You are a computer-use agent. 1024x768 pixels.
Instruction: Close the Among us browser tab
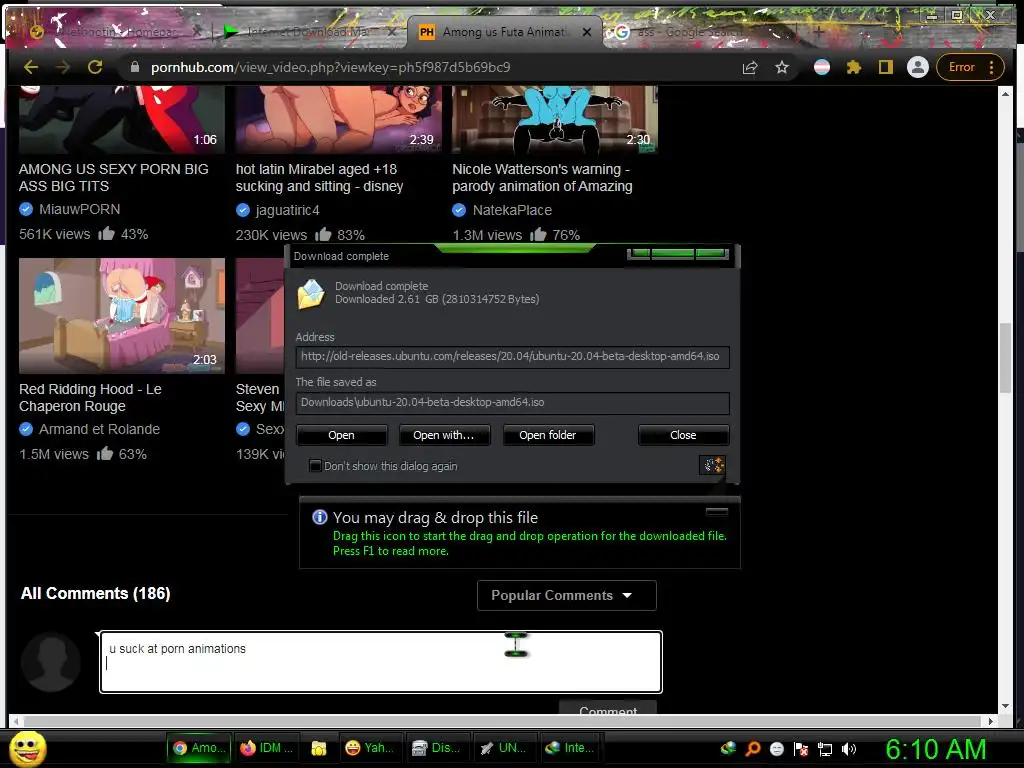(x=587, y=32)
